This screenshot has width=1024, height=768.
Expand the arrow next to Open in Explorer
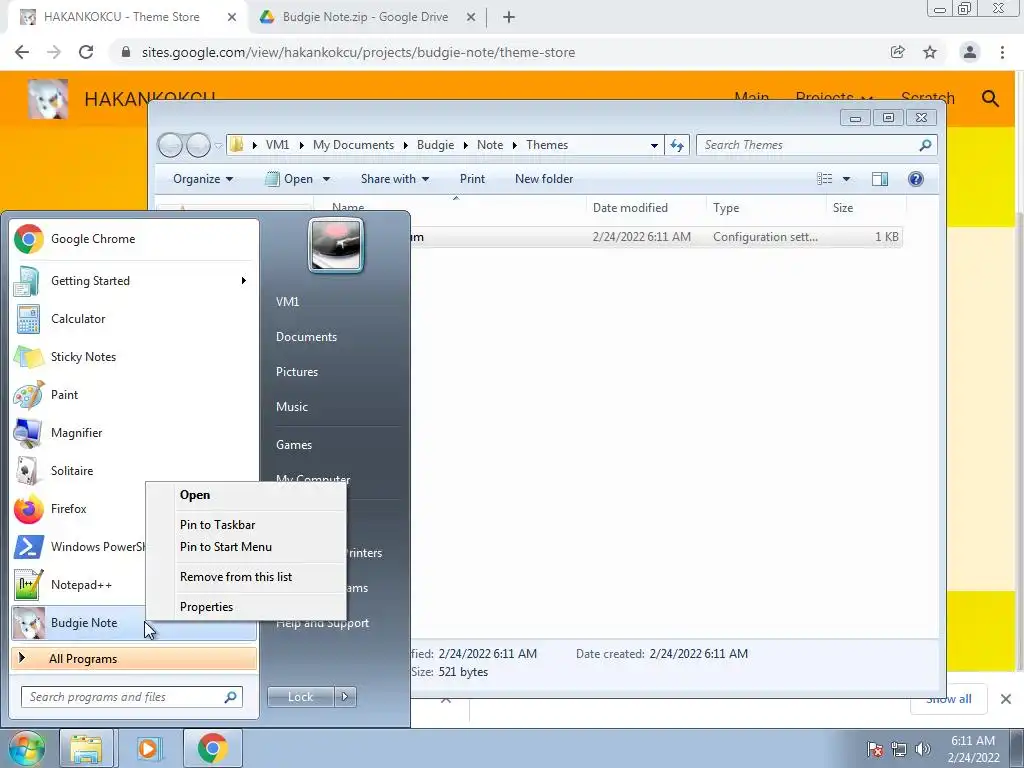click(x=326, y=179)
